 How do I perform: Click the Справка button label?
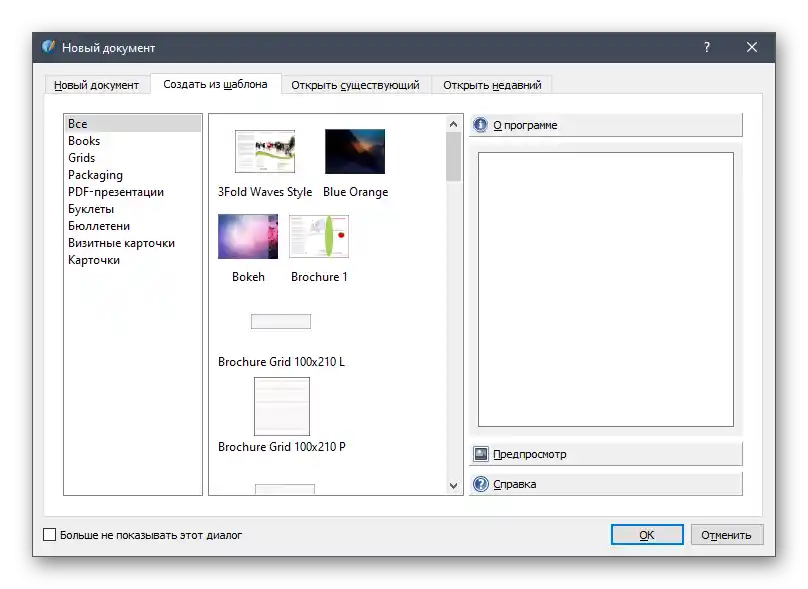pos(515,484)
